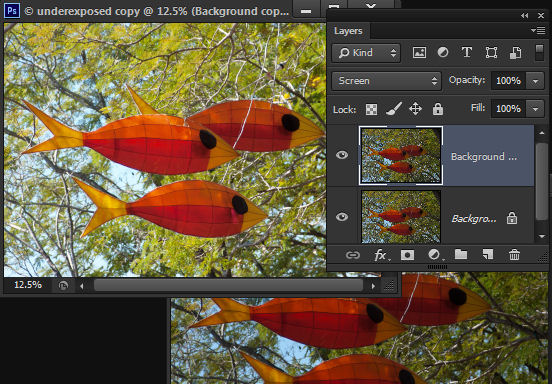Screen dimensions: 552x384
Task: Filter for shape layers icon
Action: click(x=491, y=52)
